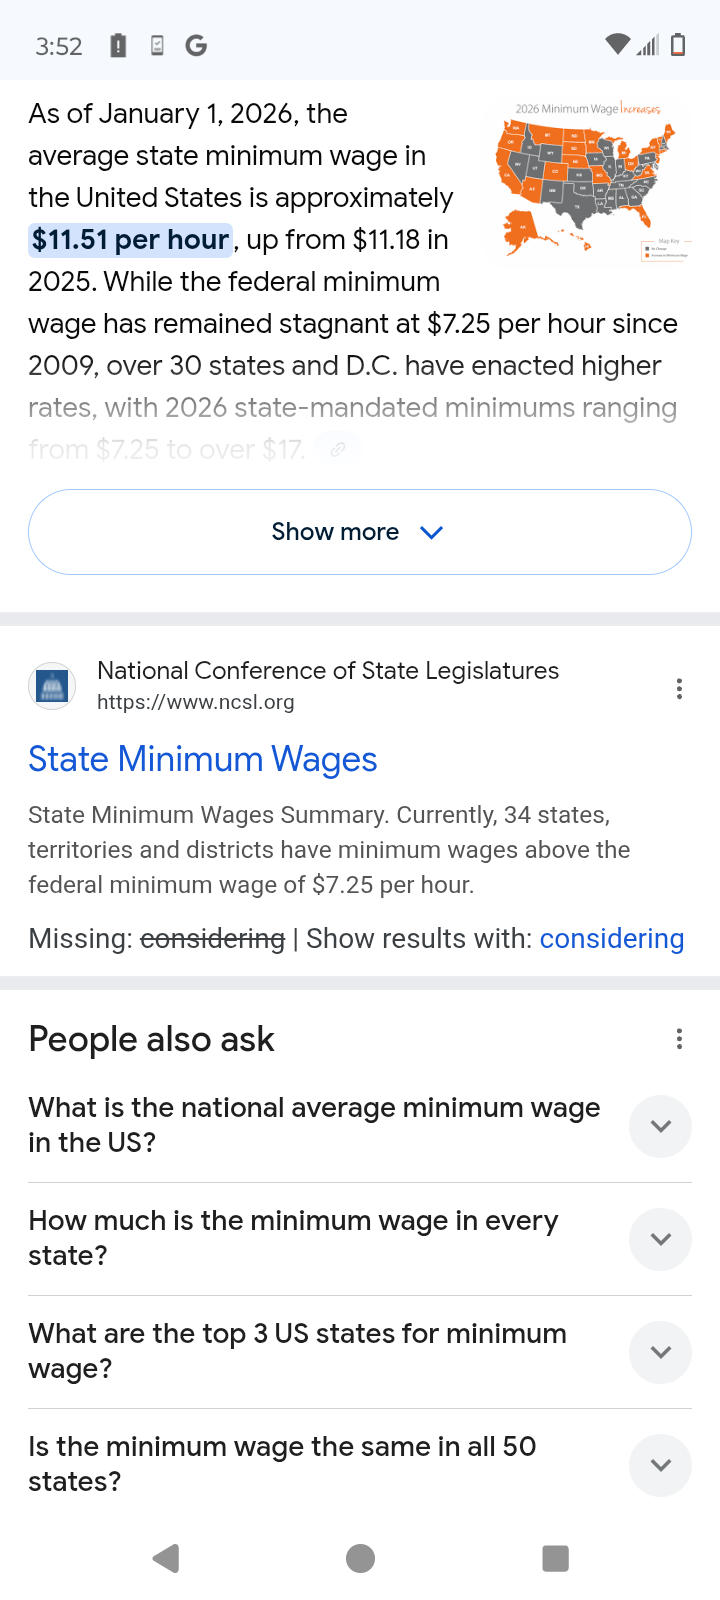
Task: Tap the NCSL site favicon
Action: [51, 686]
